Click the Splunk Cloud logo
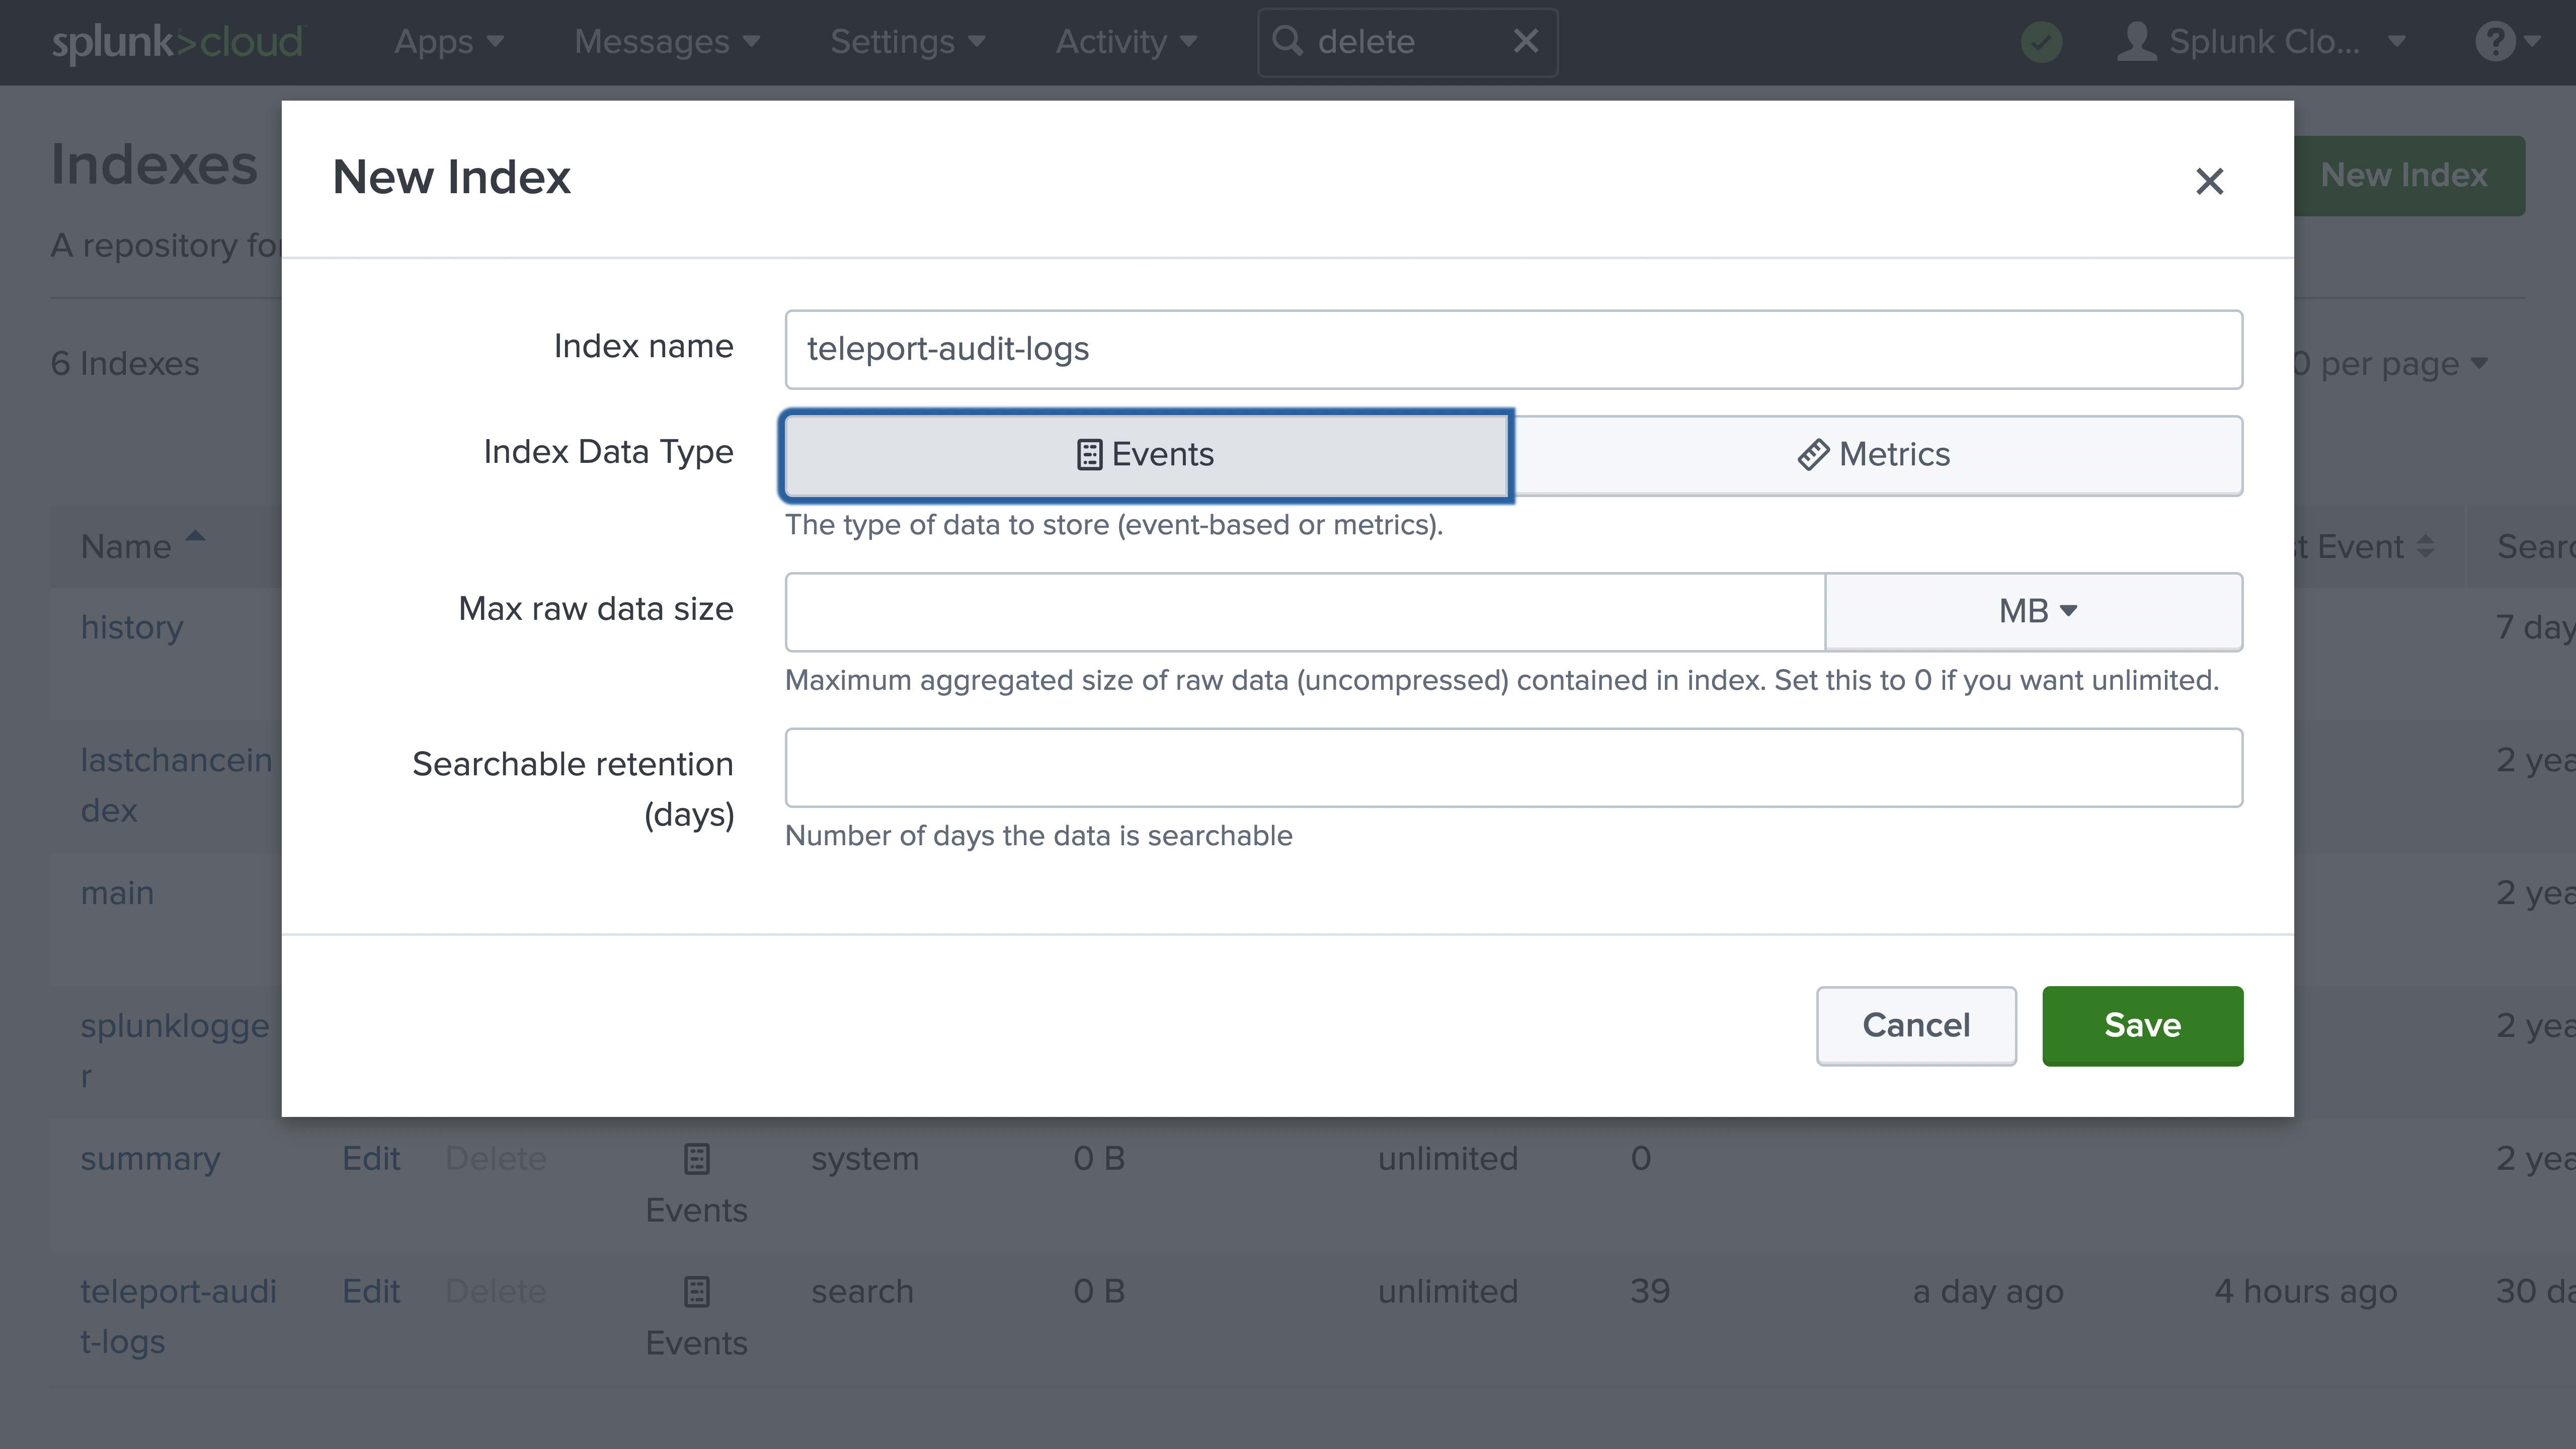Image resolution: width=2576 pixels, height=1449 pixels. point(176,42)
